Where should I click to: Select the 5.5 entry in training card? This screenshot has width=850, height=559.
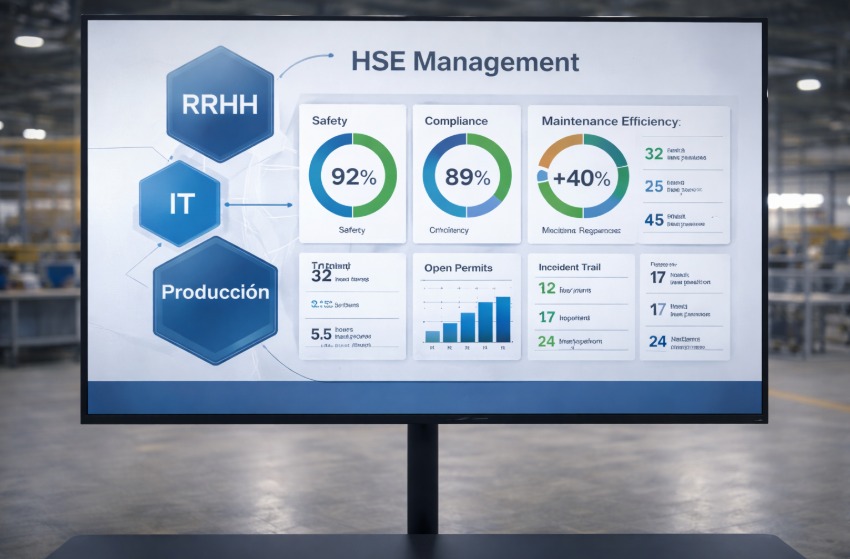[x=321, y=334]
